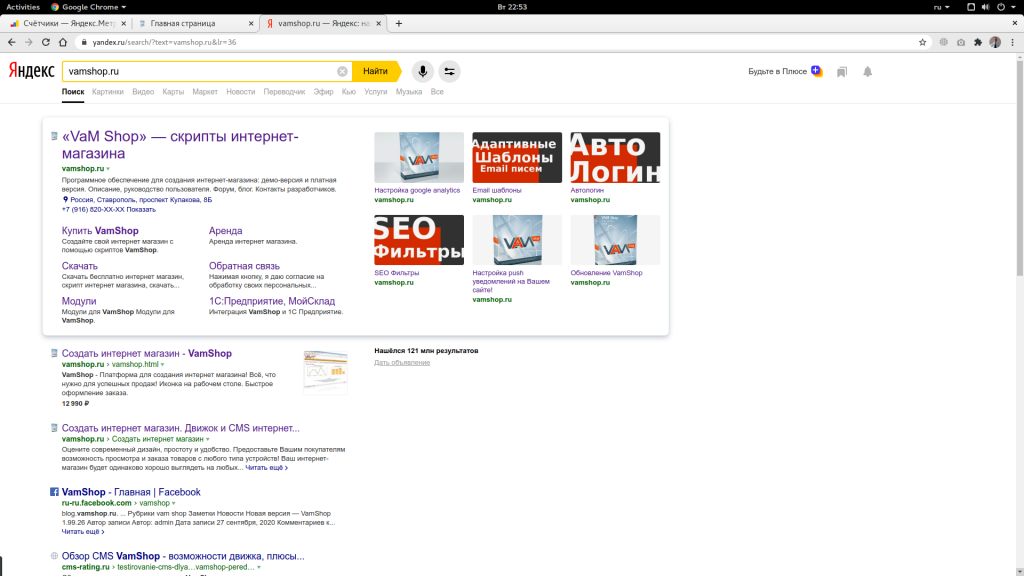Click Дать объявление link

click(x=402, y=362)
